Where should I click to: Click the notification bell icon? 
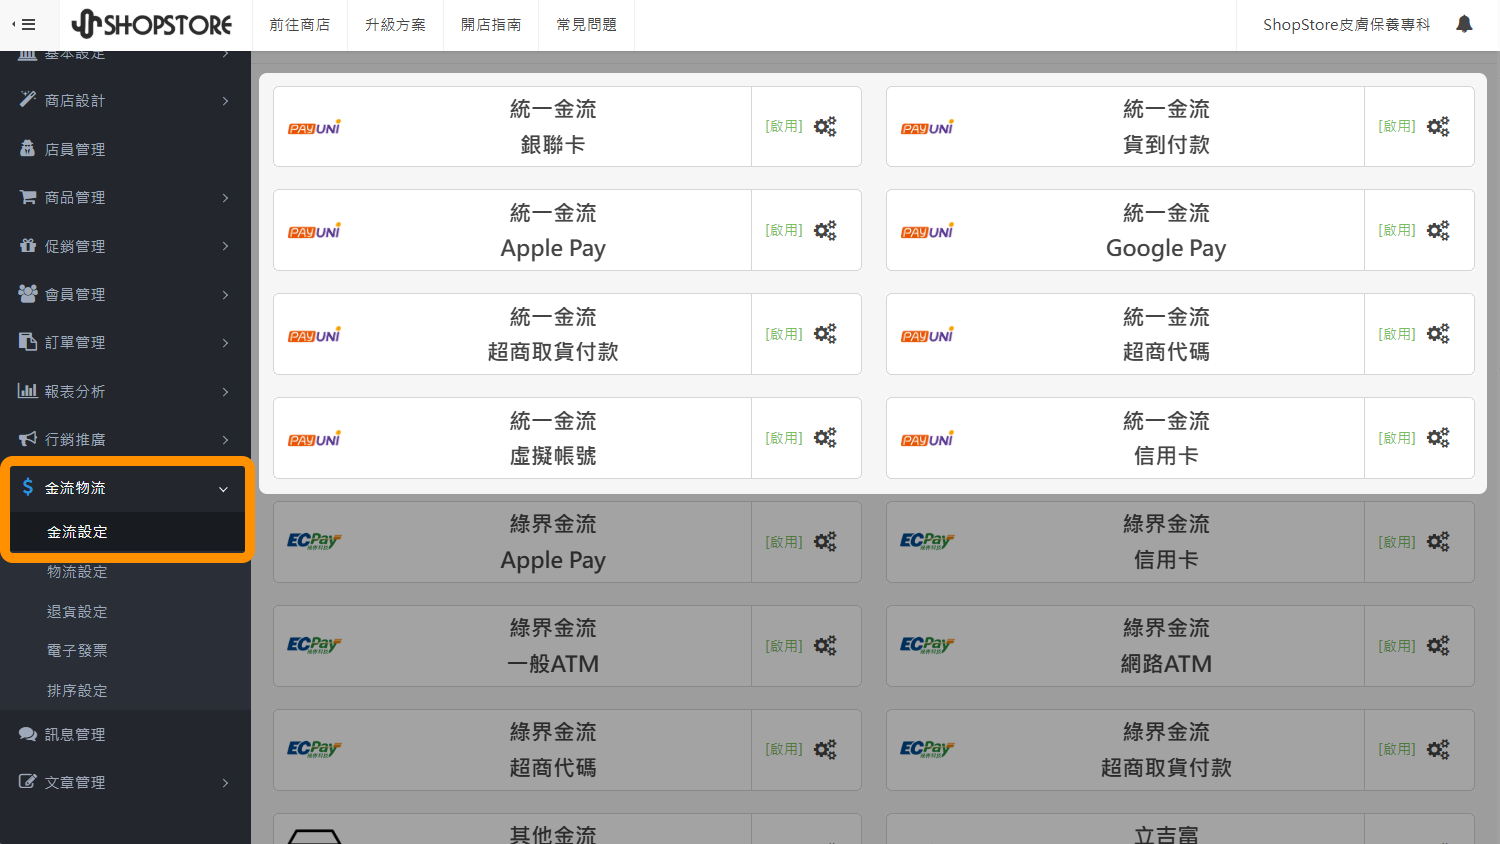point(1464,24)
